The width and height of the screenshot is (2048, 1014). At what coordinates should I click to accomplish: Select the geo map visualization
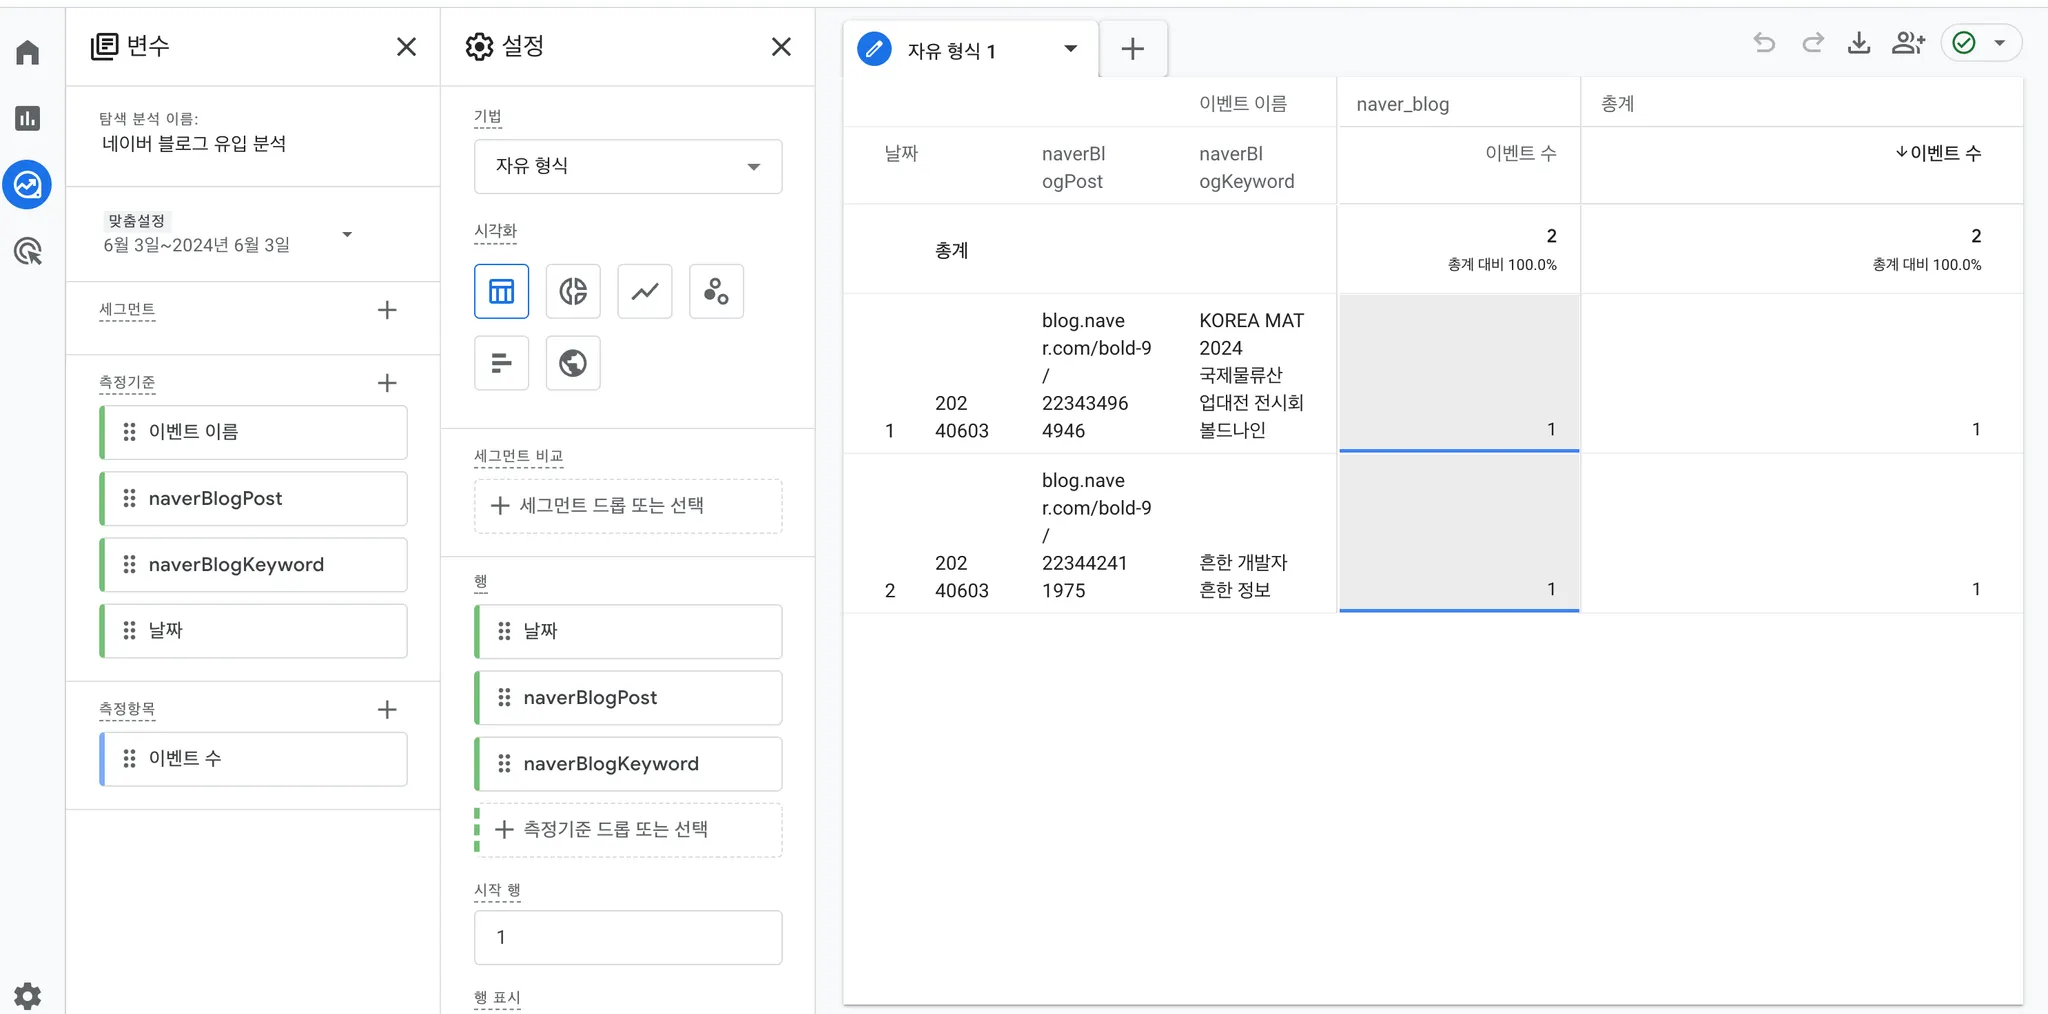pyautogui.click(x=573, y=363)
